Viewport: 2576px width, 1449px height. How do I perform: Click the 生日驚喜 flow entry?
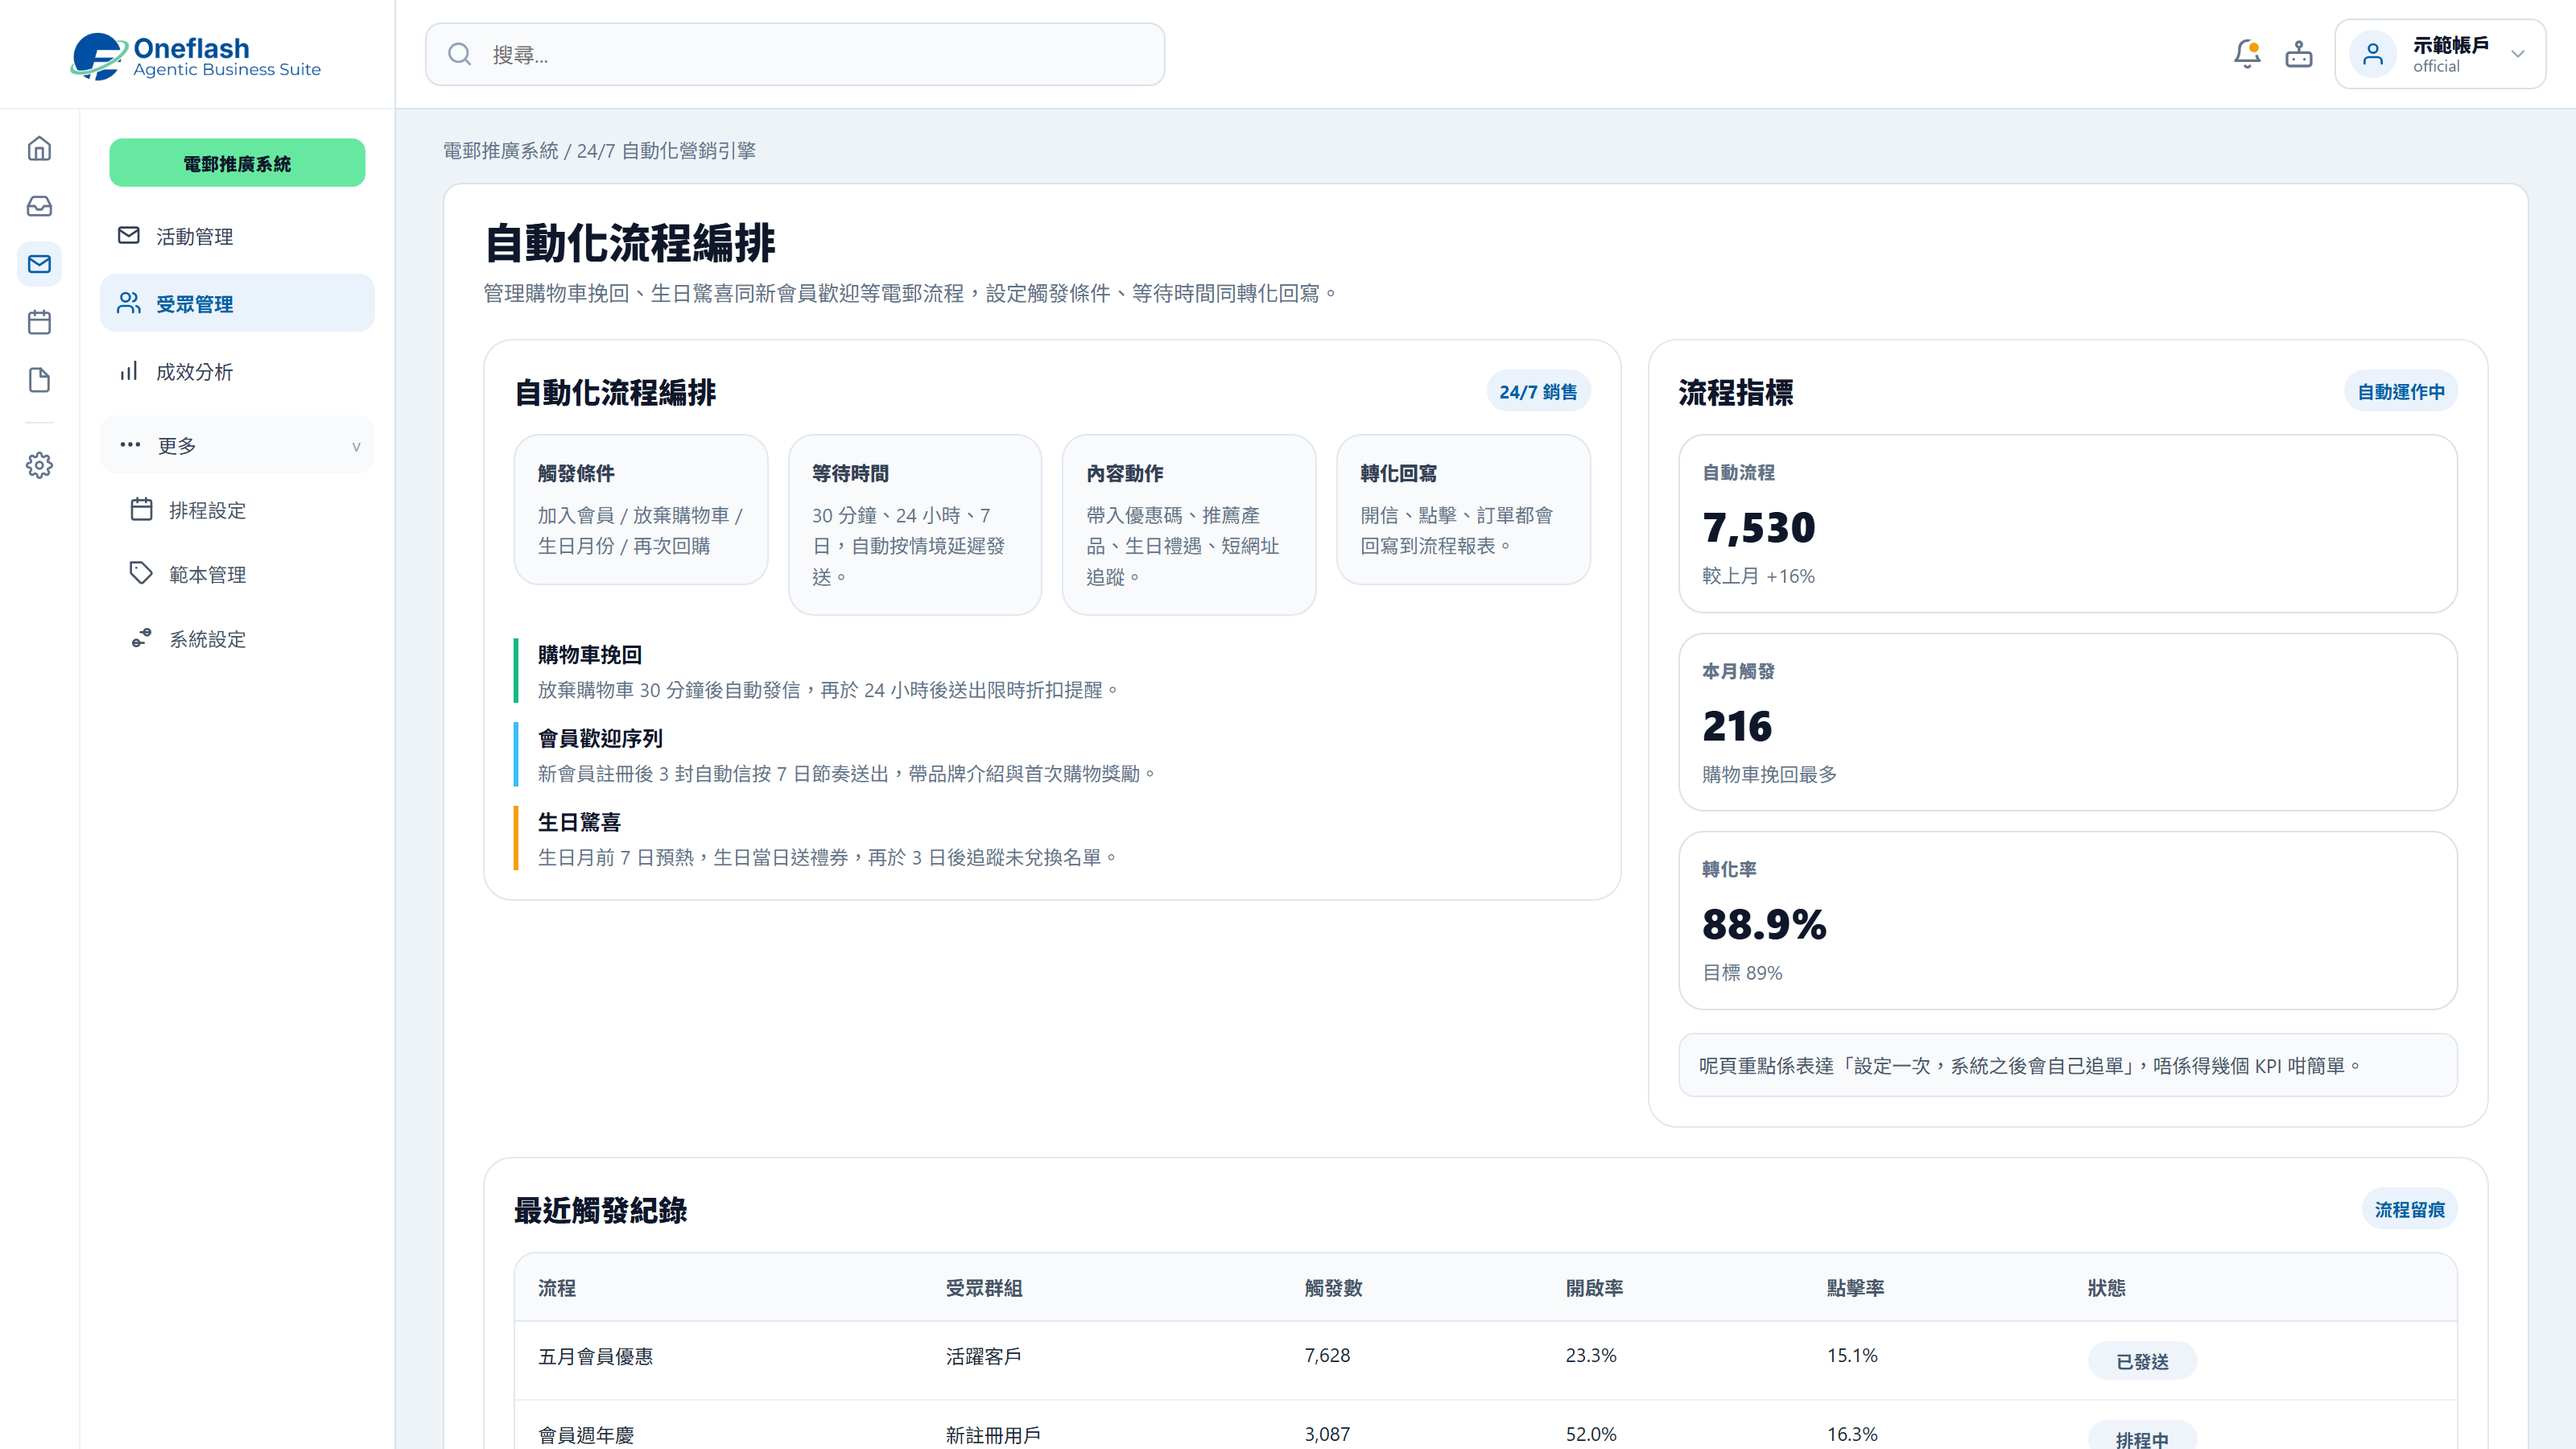(x=1052, y=839)
